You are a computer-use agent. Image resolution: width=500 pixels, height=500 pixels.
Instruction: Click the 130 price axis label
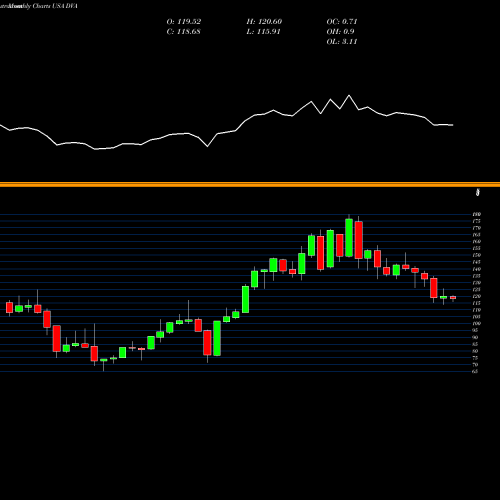(476, 283)
